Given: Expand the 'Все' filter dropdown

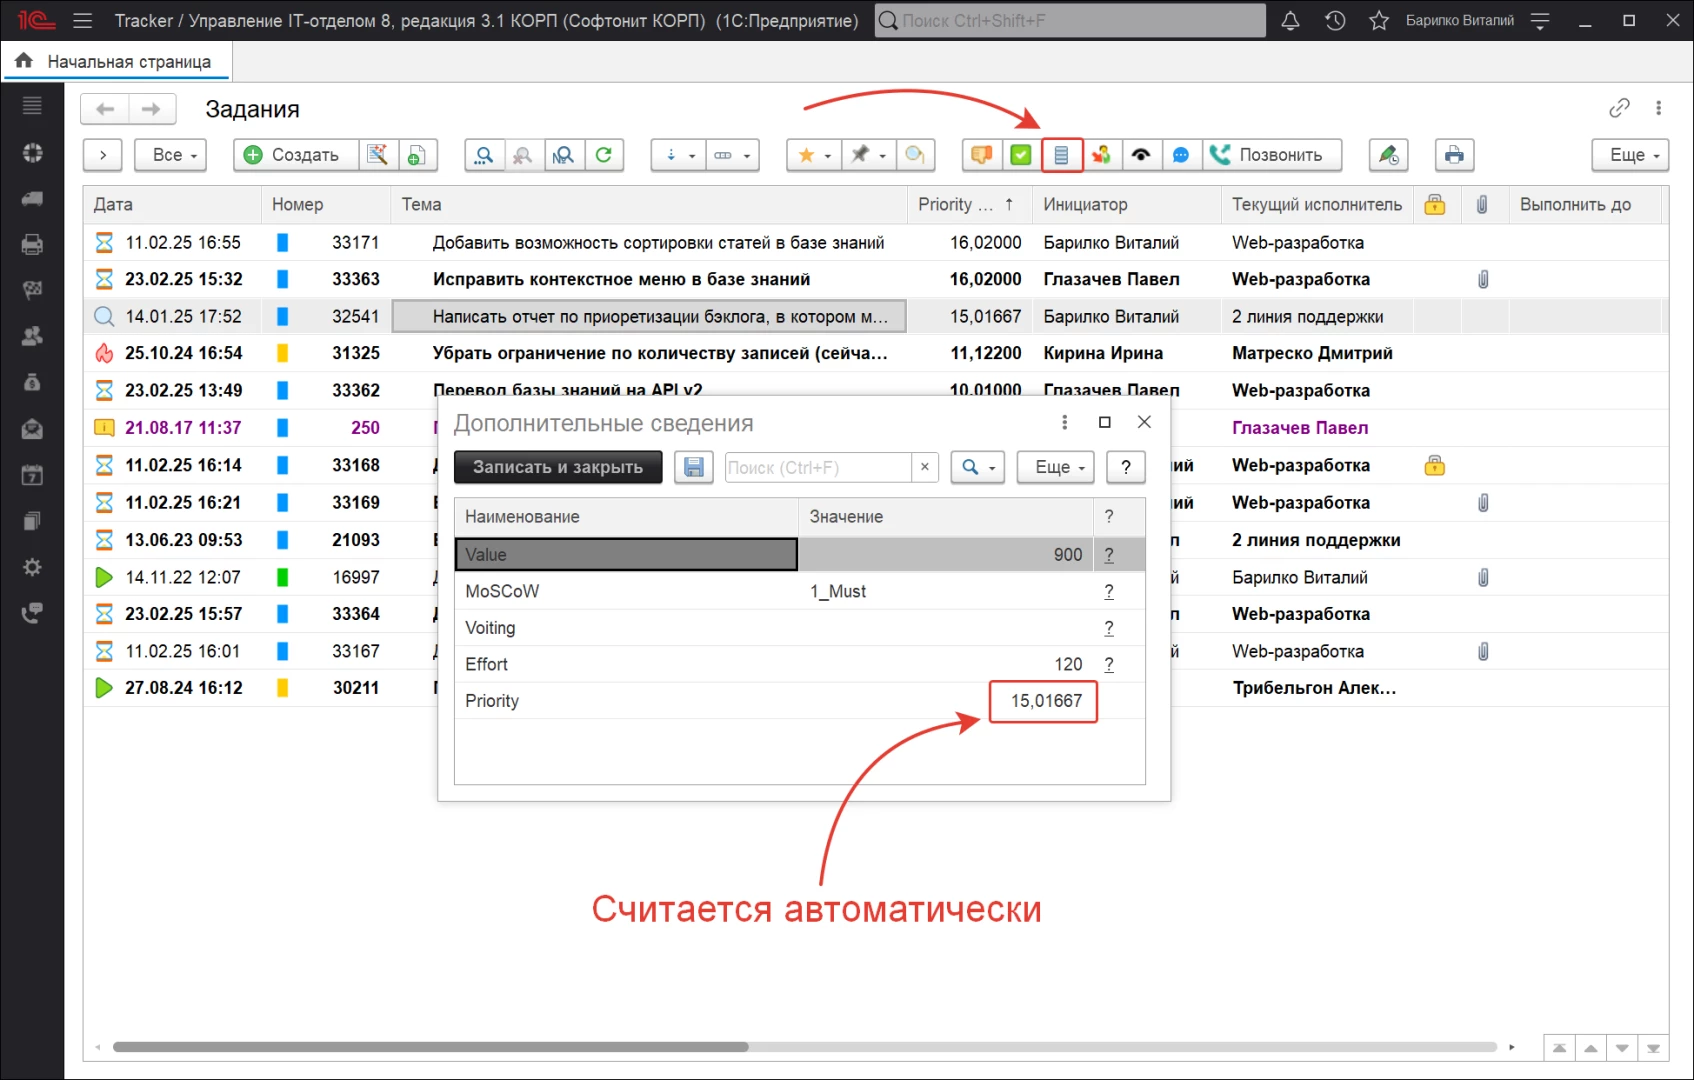Looking at the screenshot, I should [171, 155].
